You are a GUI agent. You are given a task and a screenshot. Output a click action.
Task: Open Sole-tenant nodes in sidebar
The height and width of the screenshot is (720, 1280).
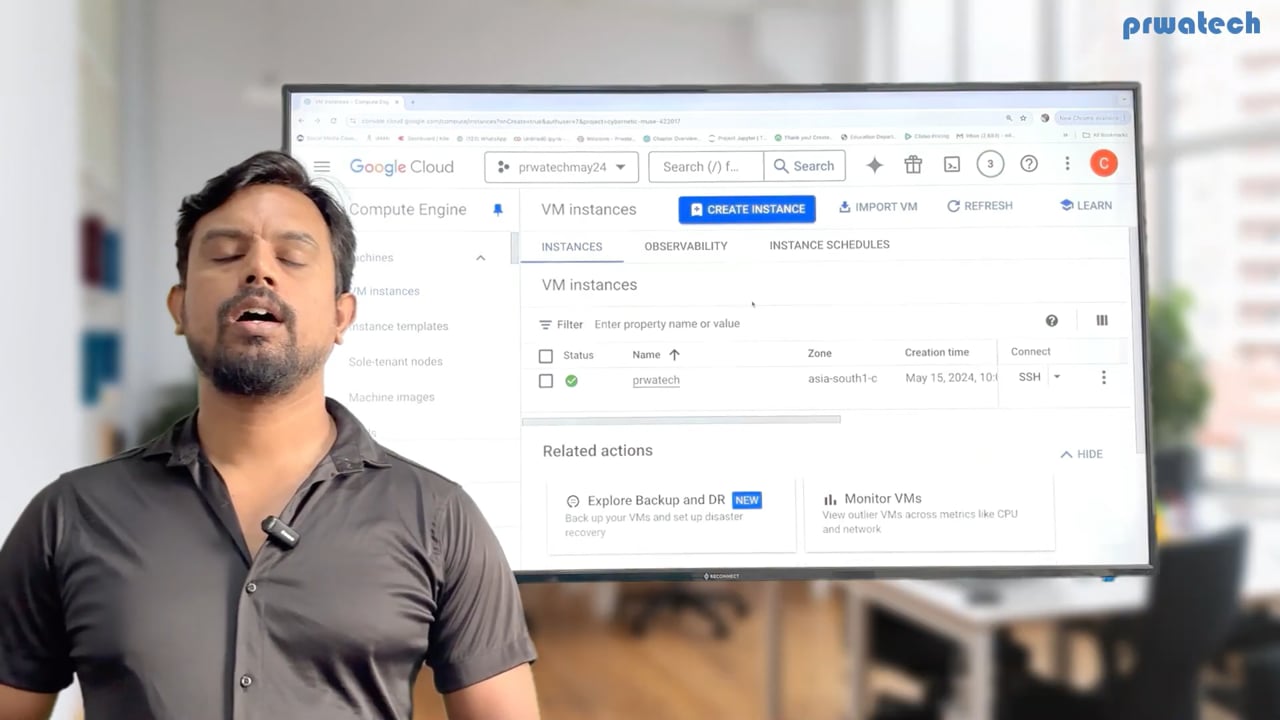[x=395, y=362]
